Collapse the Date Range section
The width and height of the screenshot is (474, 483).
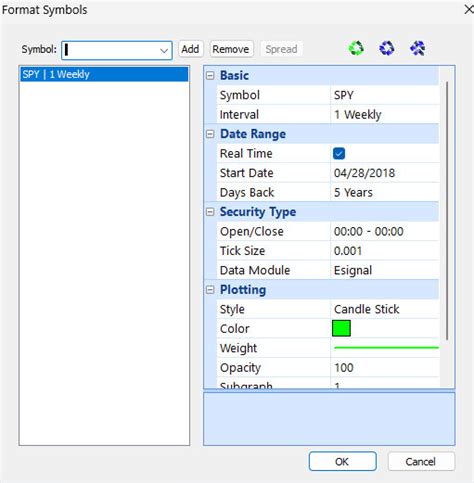210,134
